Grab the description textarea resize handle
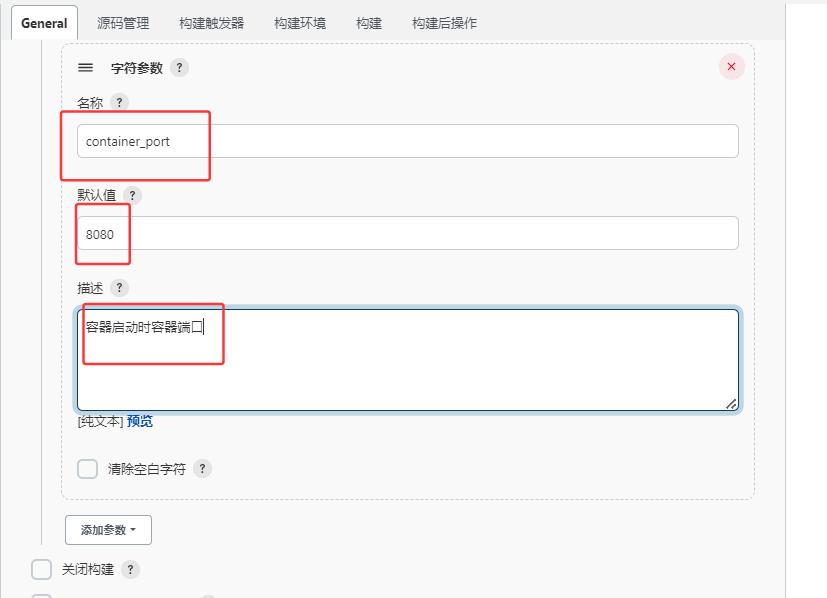The width and height of the screenshot is (827, 598). point(731,404)
